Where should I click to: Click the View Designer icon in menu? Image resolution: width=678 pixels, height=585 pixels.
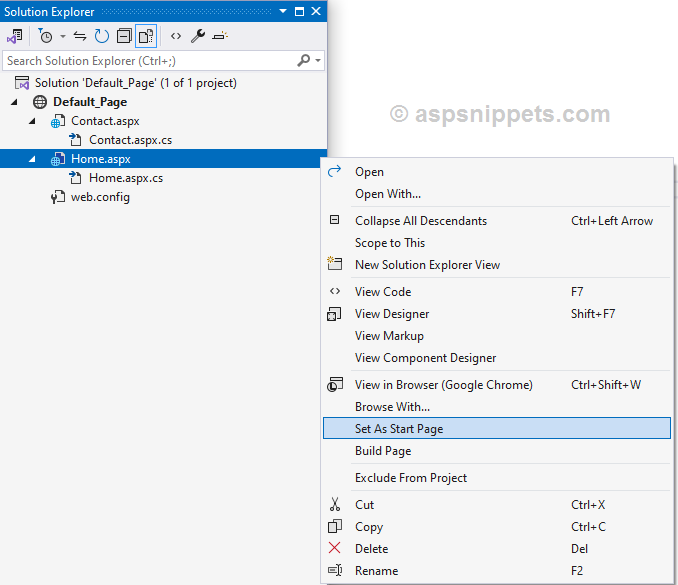(334, 314)
